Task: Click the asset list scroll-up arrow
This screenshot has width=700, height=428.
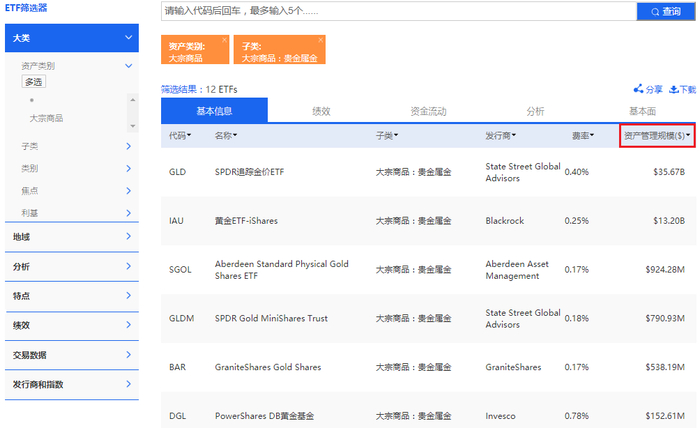Action: (133, 100)
